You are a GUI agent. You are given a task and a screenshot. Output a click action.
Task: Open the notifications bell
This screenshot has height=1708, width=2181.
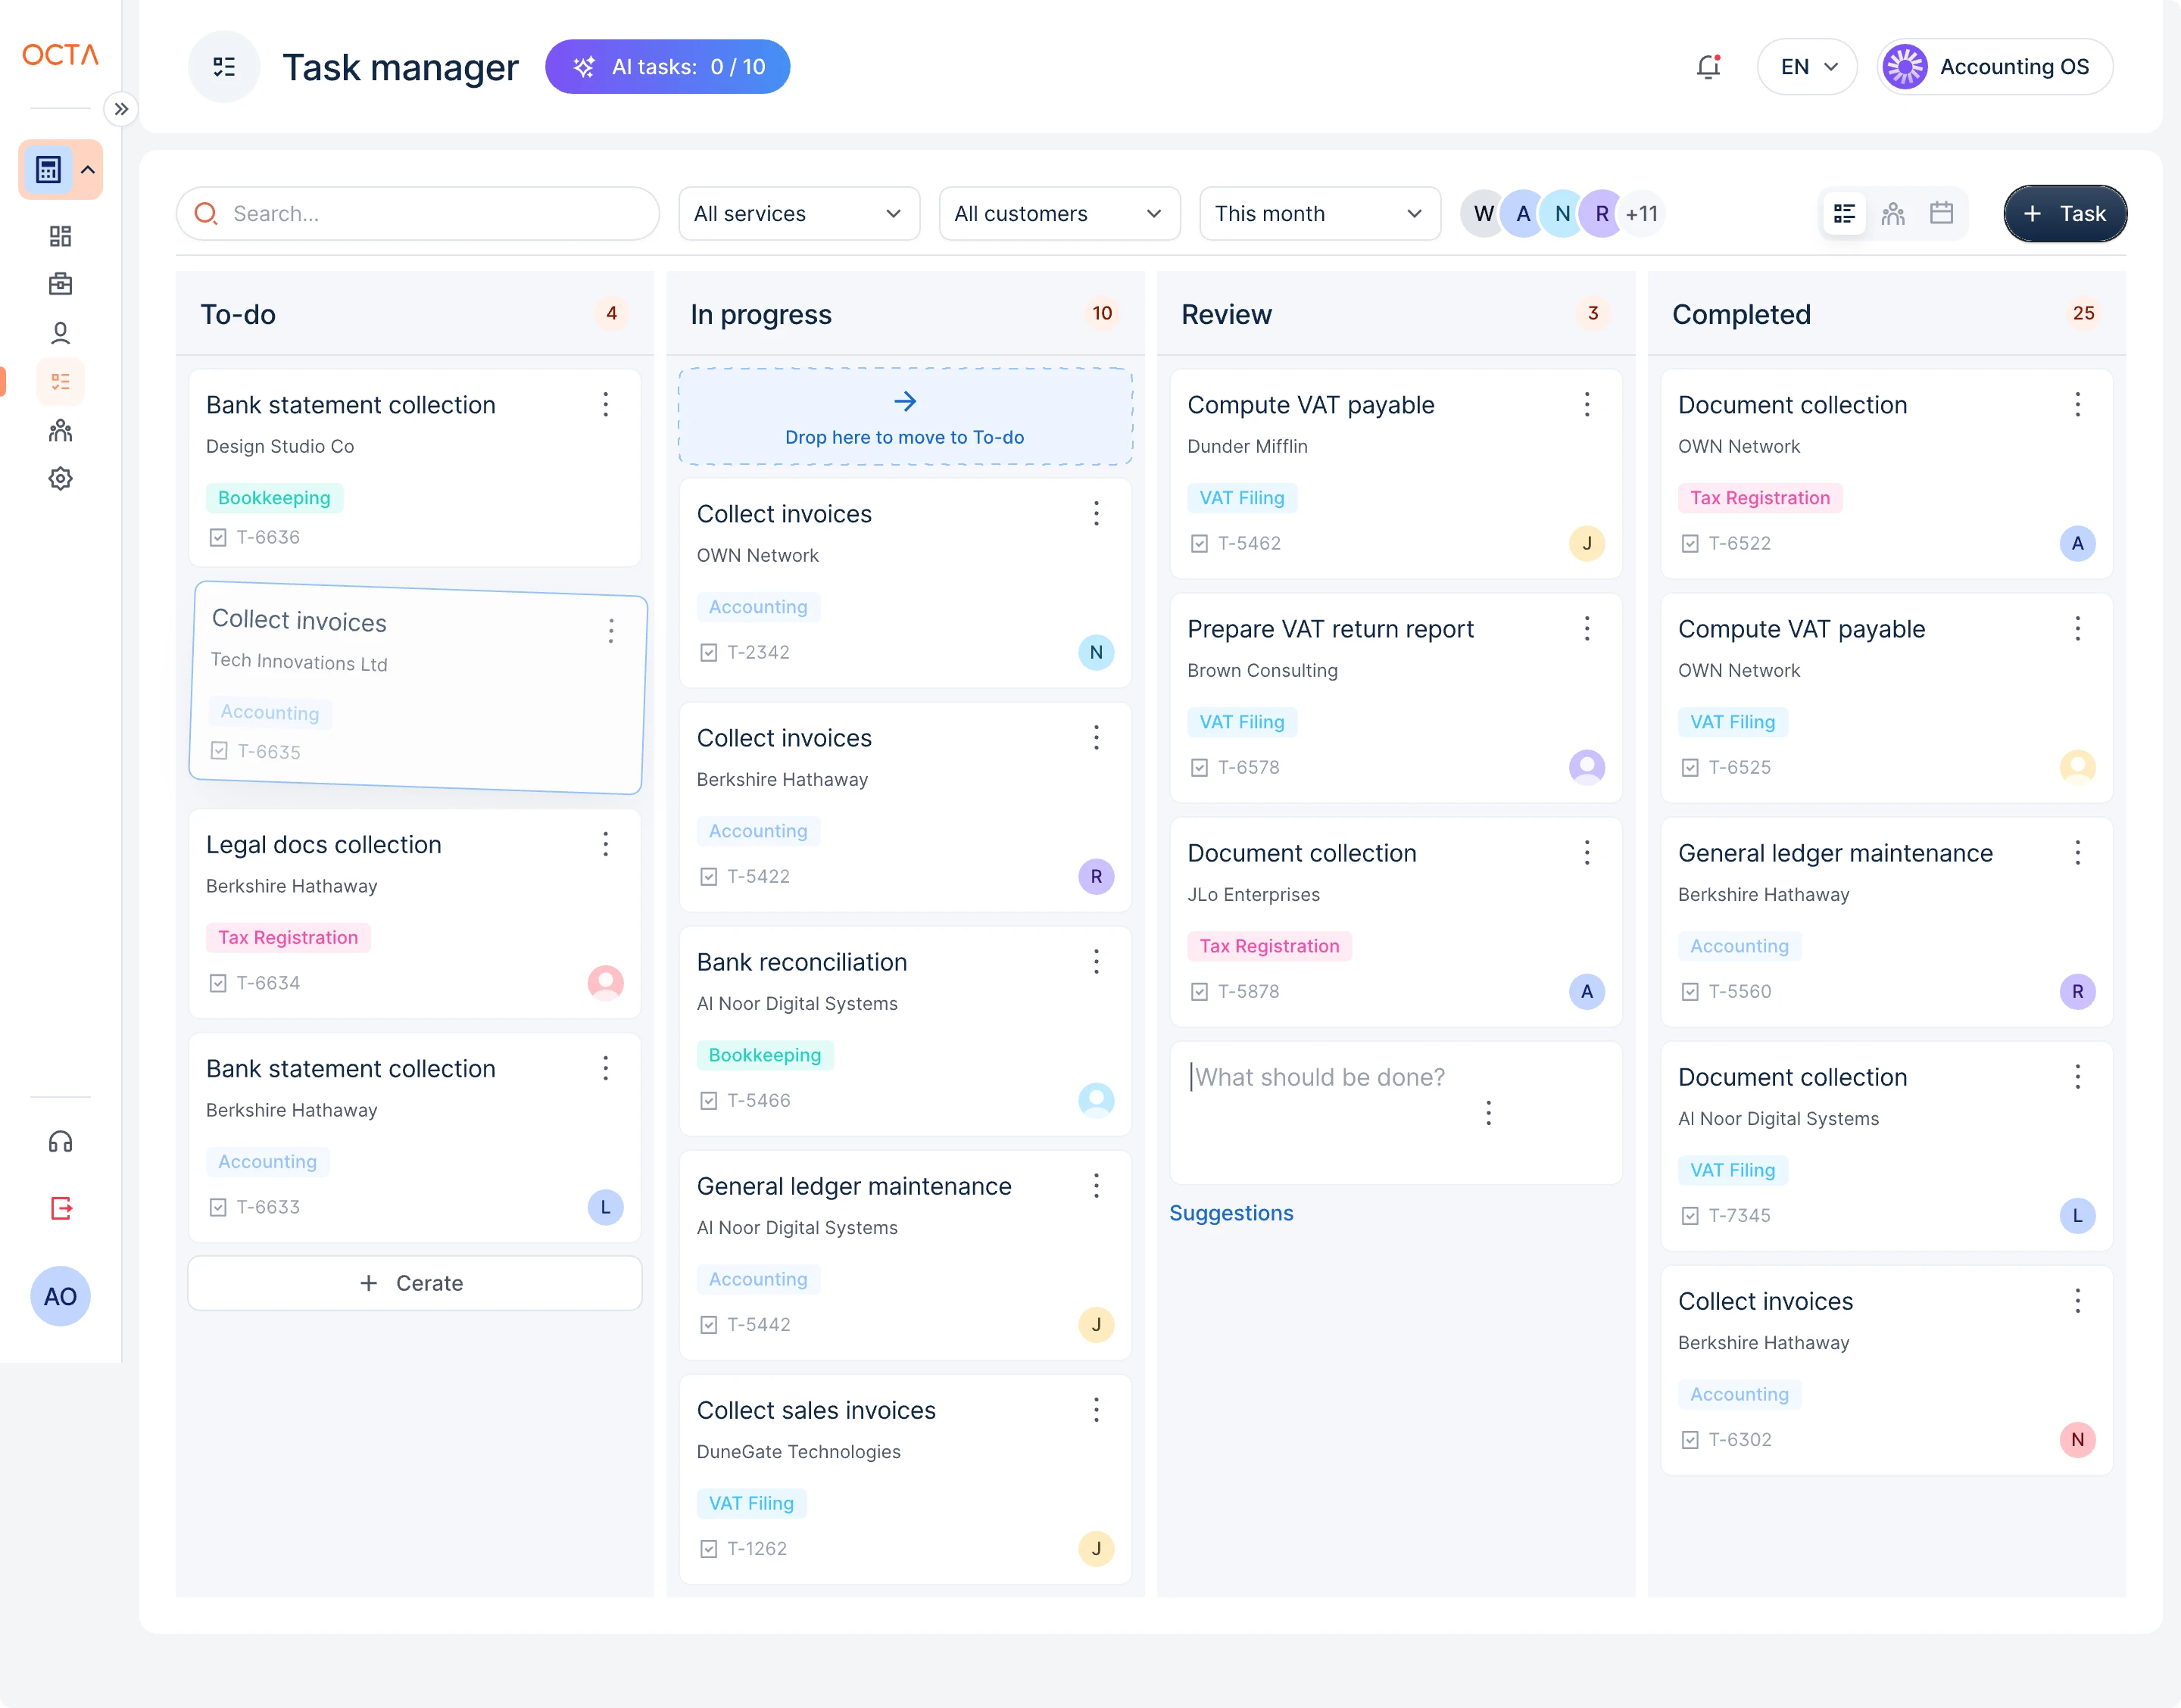pos(1708,67)
